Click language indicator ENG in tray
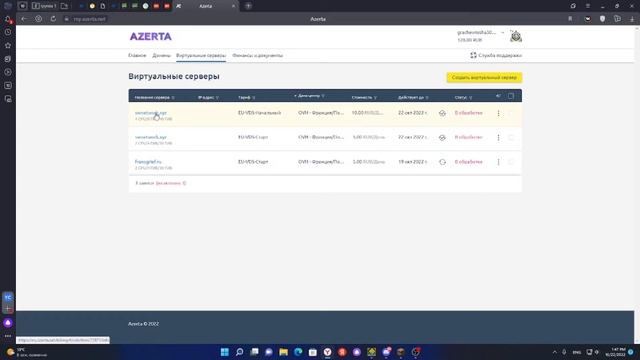Image resolution: width=640 pixels, height=360 pixels. 576,352
